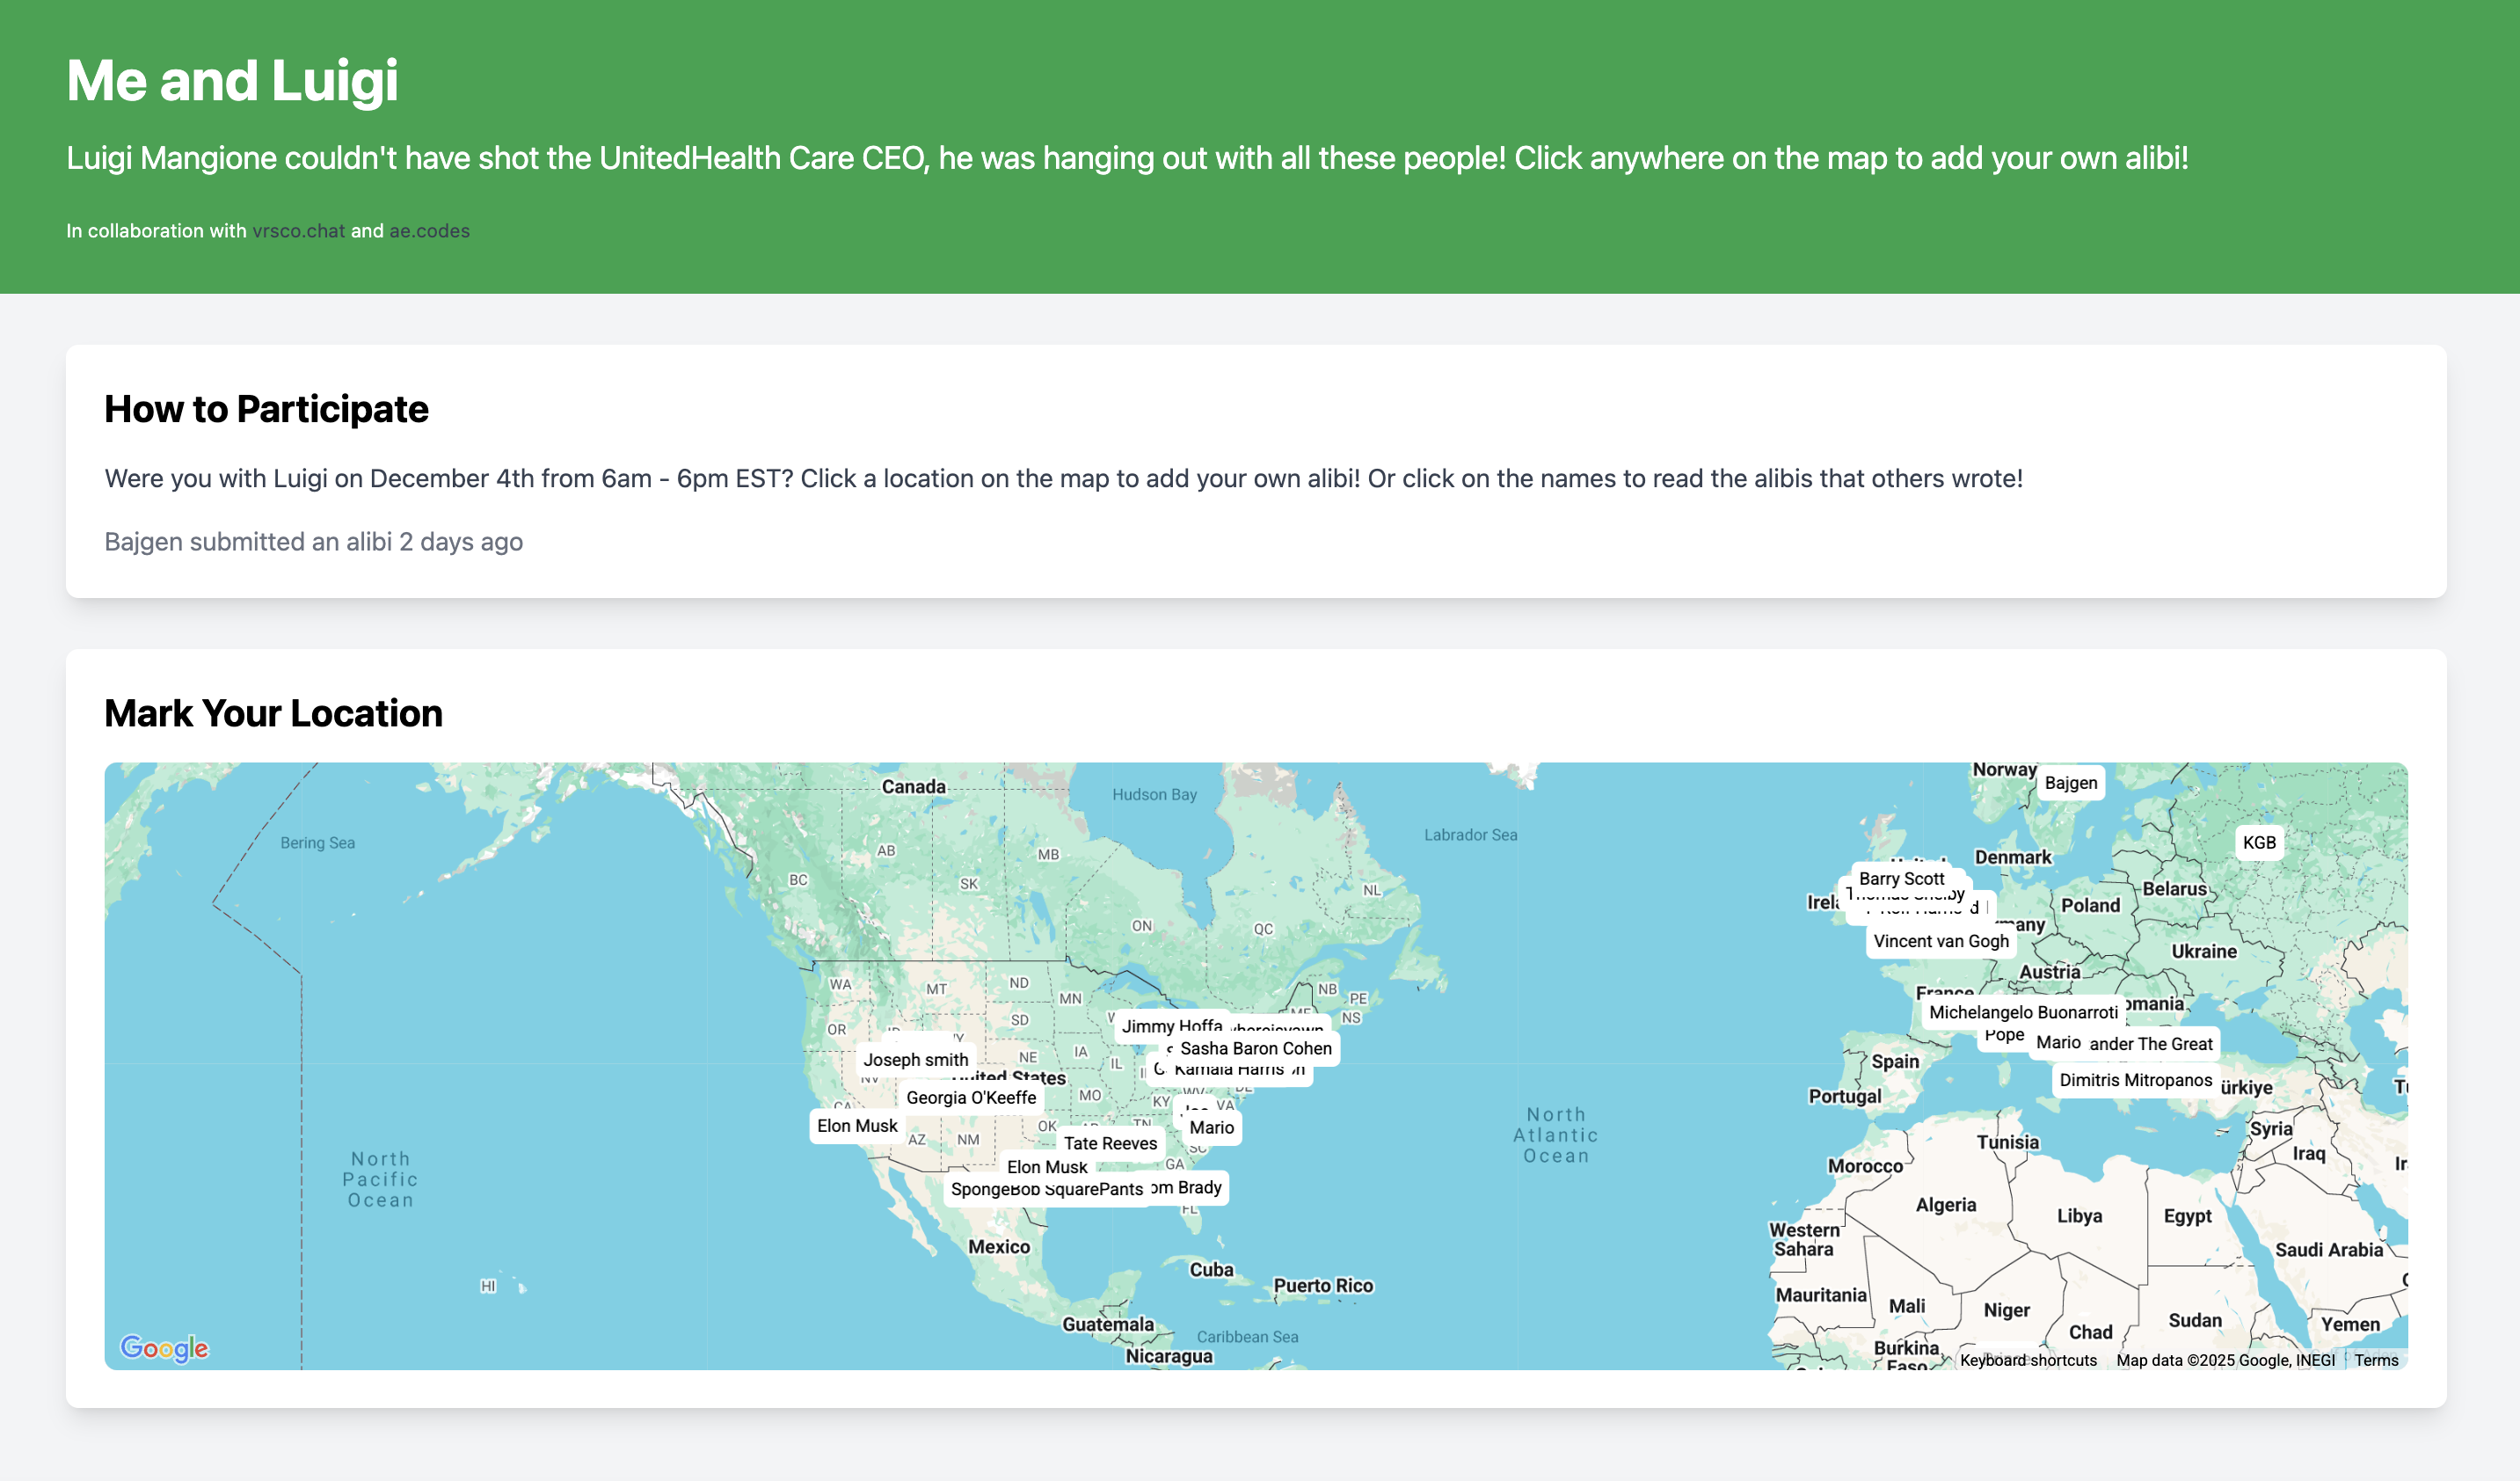Click the SpongeBob SquarePants marker
2520x1481 pixels.
pos(1046,1190)
